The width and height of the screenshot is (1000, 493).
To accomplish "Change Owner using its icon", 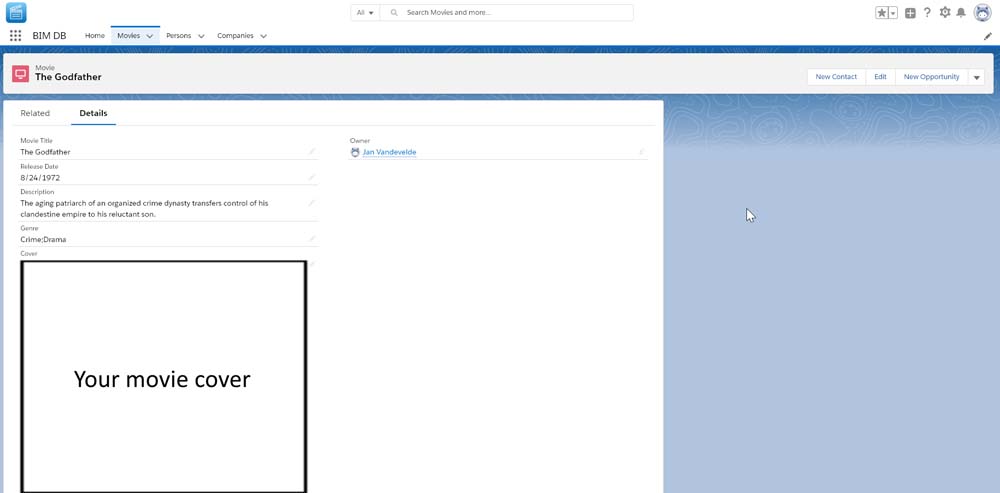I will tap(642, 152).
